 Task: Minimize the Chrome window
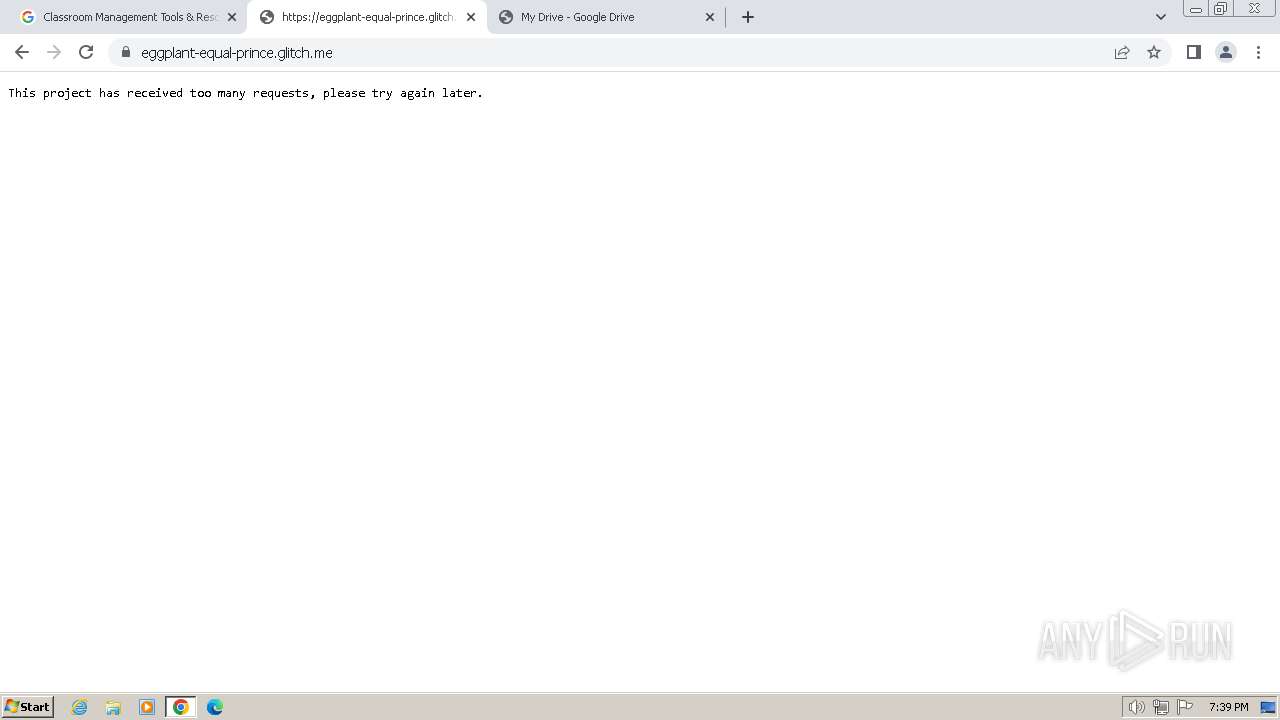click(1196, 9)
